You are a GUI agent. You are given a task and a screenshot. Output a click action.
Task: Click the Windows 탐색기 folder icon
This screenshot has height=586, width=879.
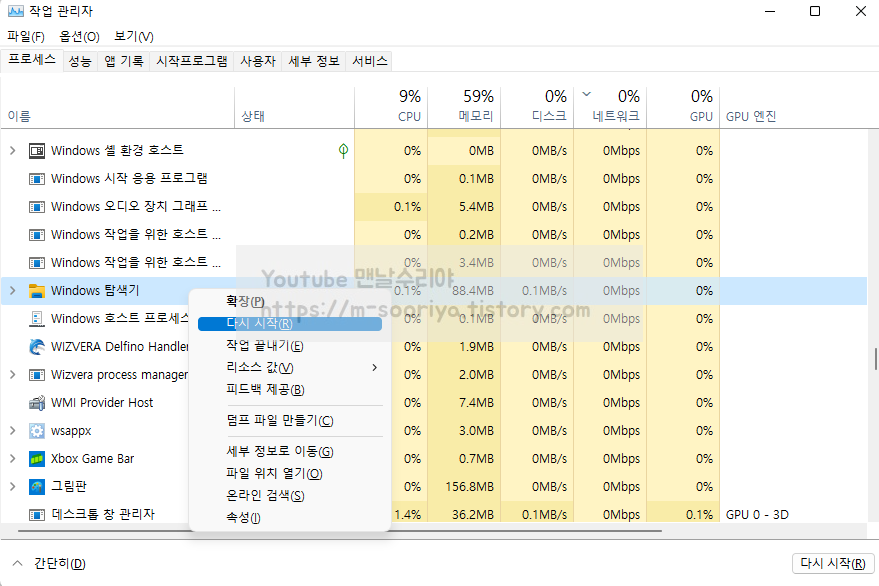pos(37,290)
